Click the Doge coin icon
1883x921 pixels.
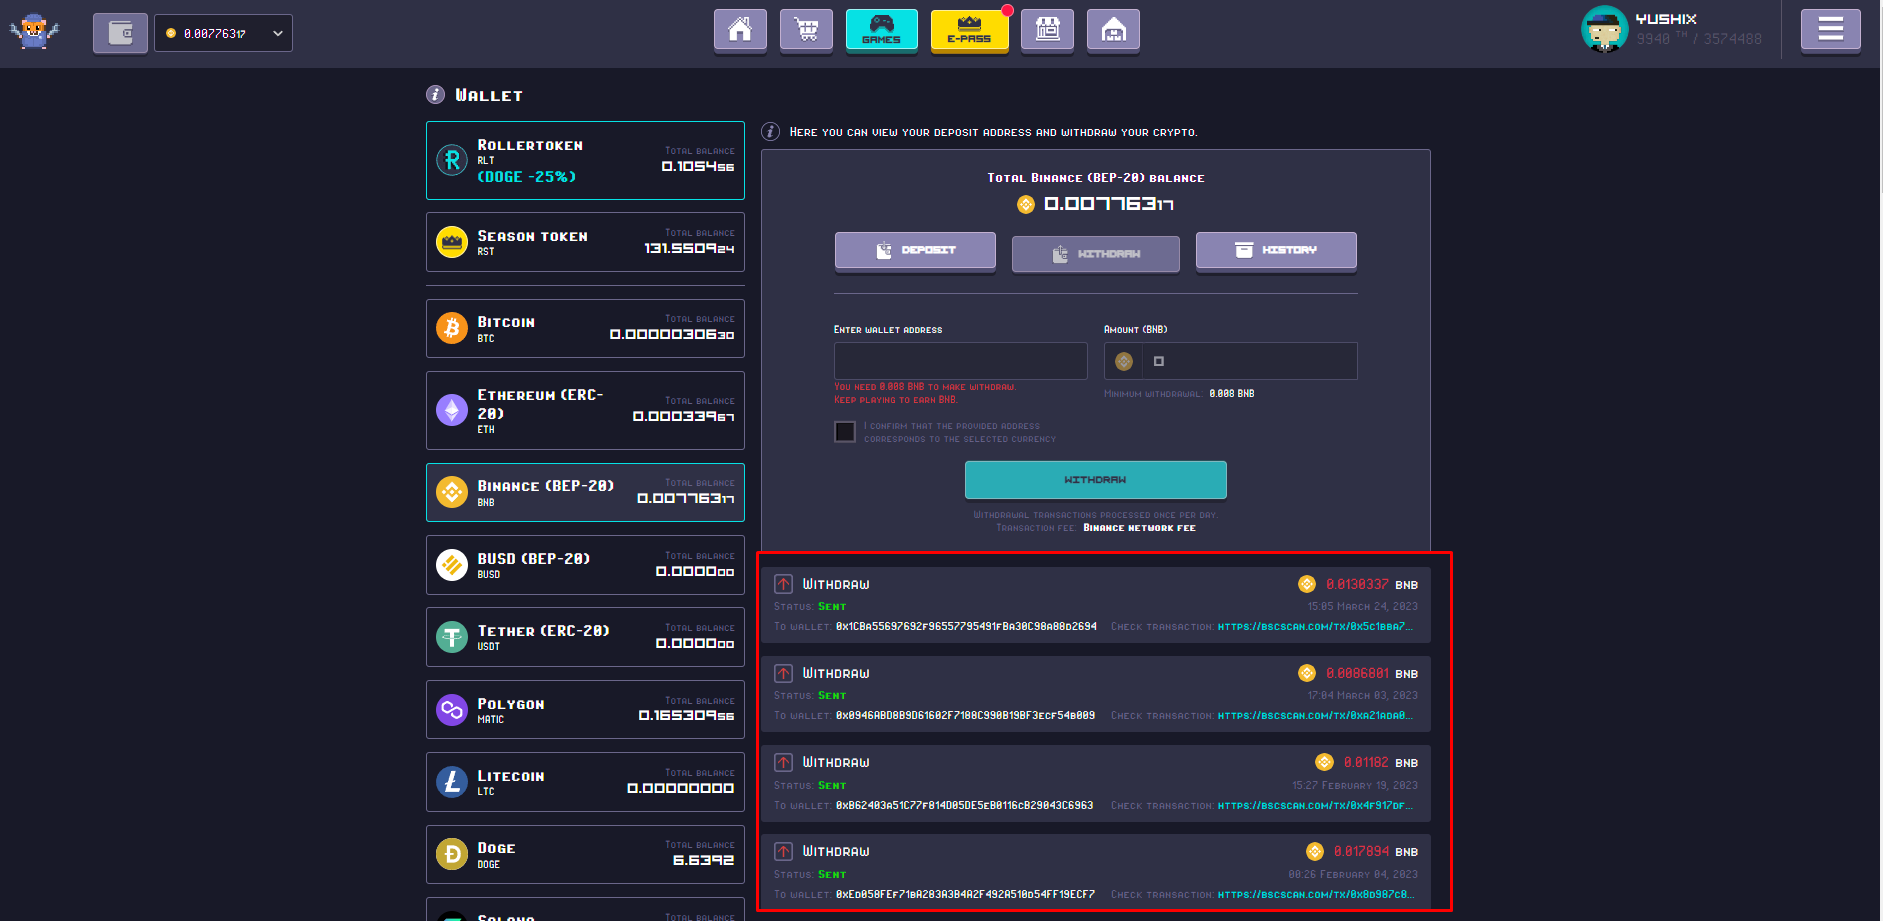click(452, 854)
